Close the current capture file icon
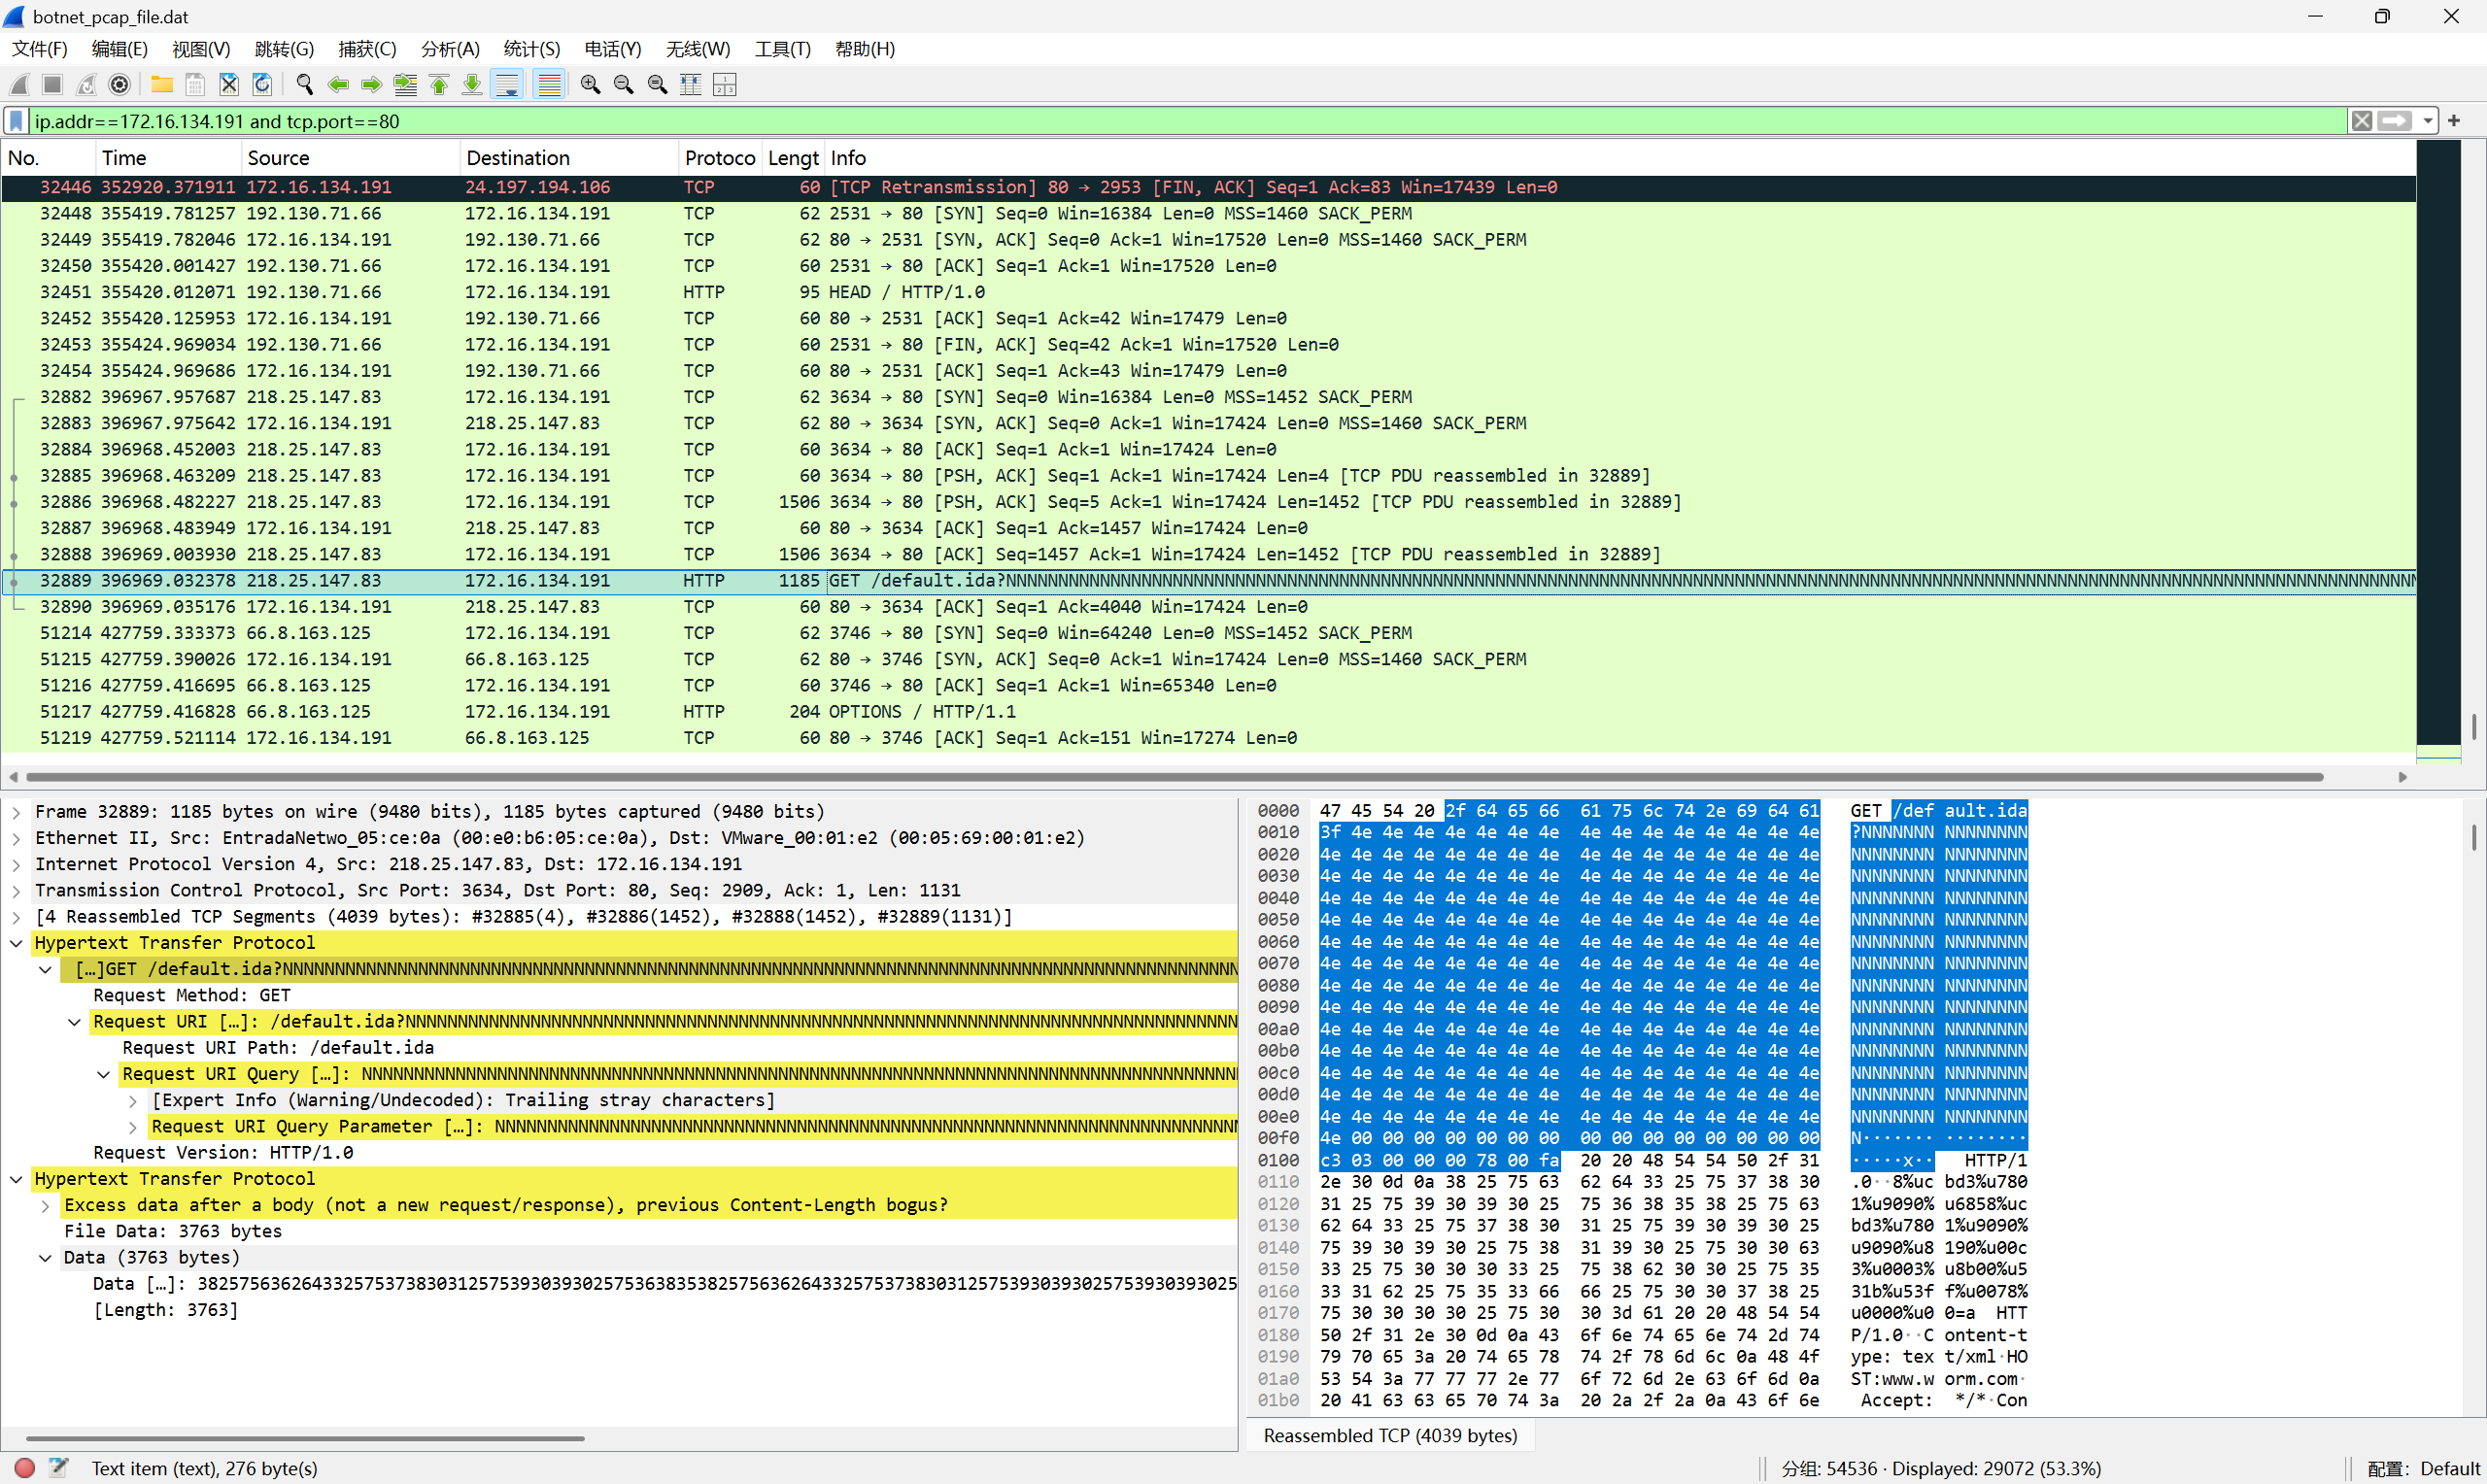This screenshot has width=2487, height=1484. coord(229,85)
